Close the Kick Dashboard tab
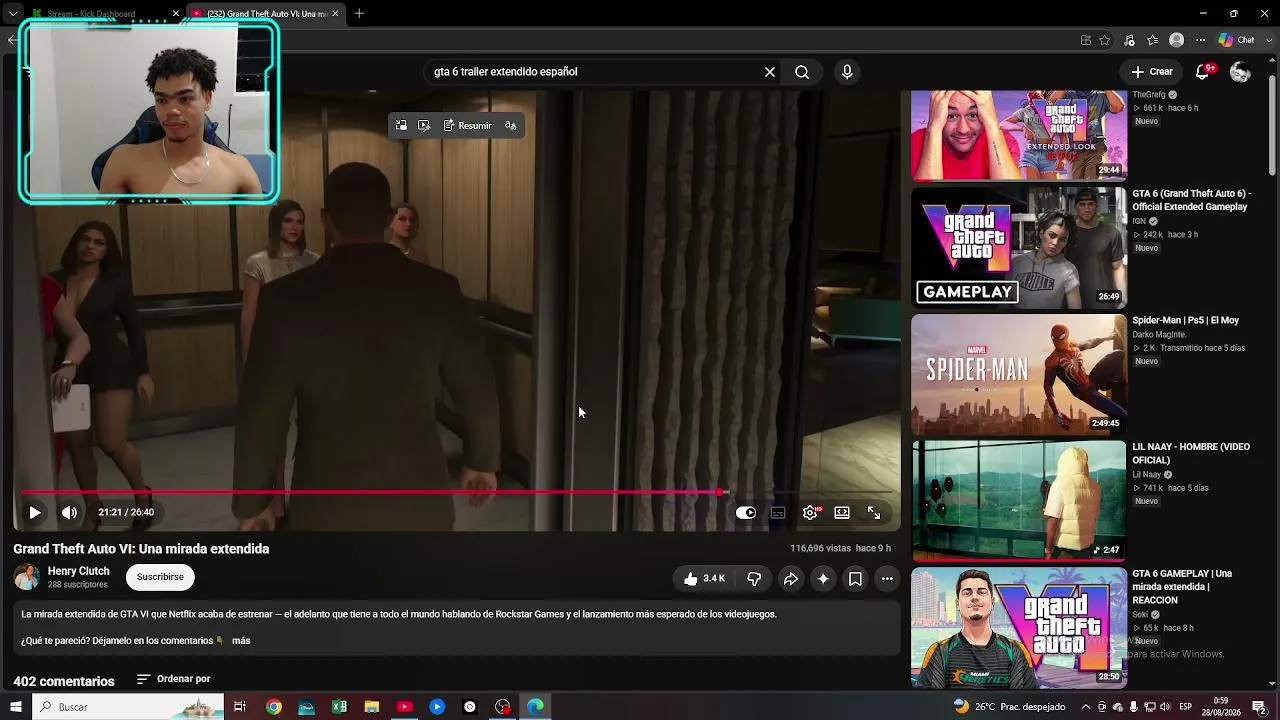Viewport: 1280px width, 720px height. pyautogui.click(x=176, y=14)
